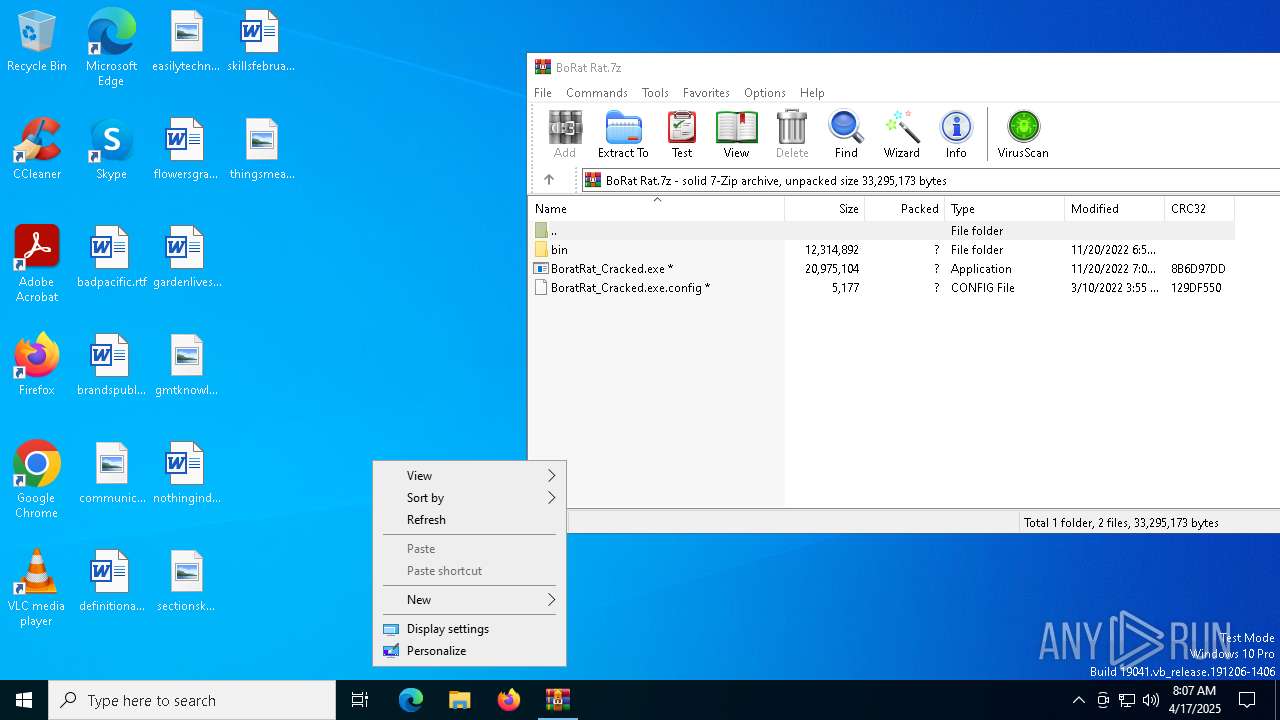
Task: Expand the View submenu in context menu
Action: (469, 476)
